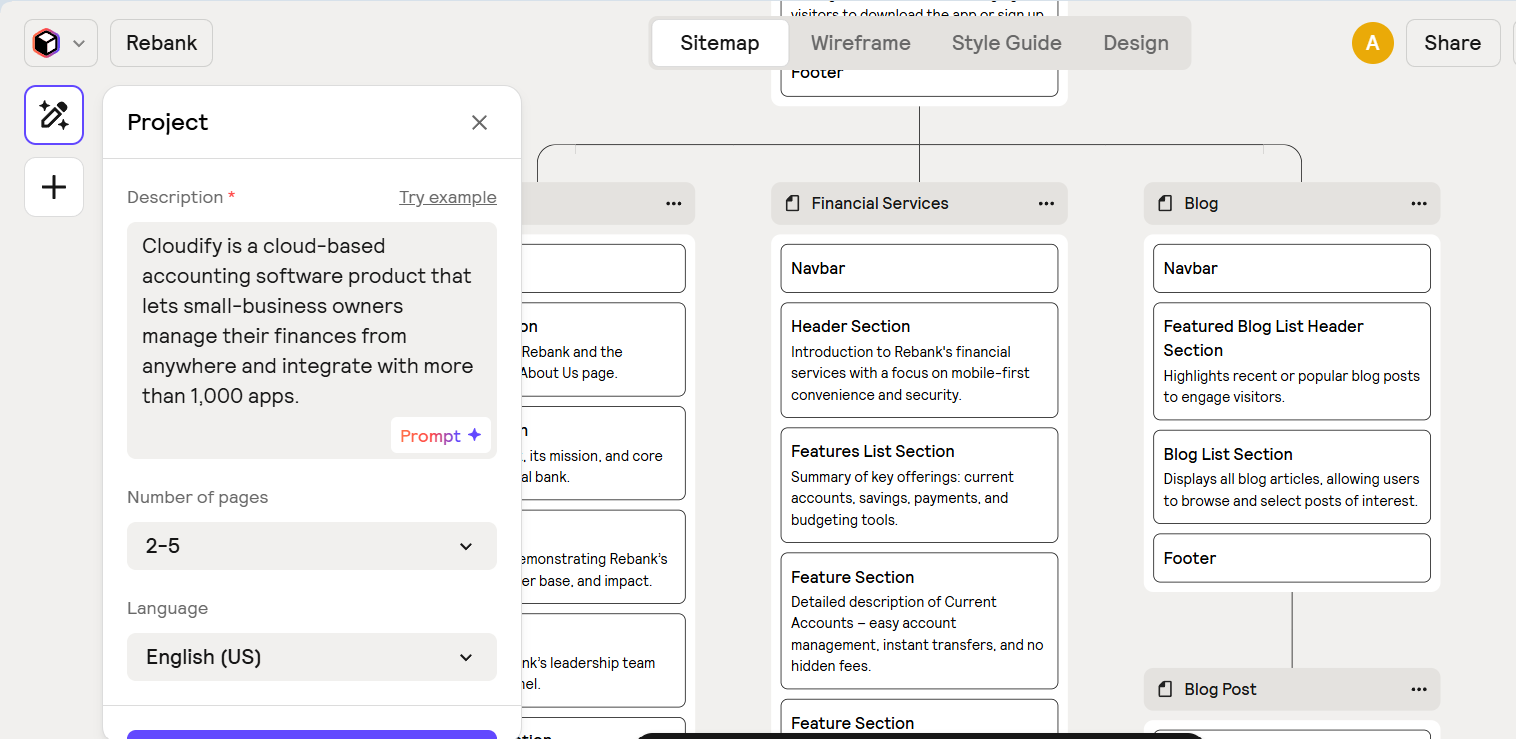Open the Relume logo dropdown menu
The width and height of the screenshot is (1516, 739).
point(60,43)
